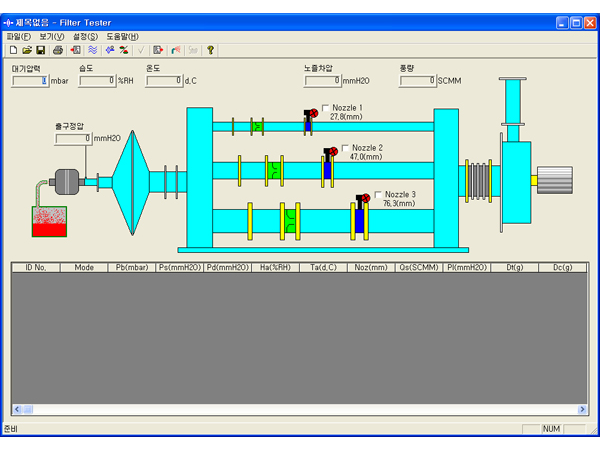Image resolution: width=600 pixels, height=450 pixels.
Task: Click the red valve on Nozzle 3
Action: [364, 199]
